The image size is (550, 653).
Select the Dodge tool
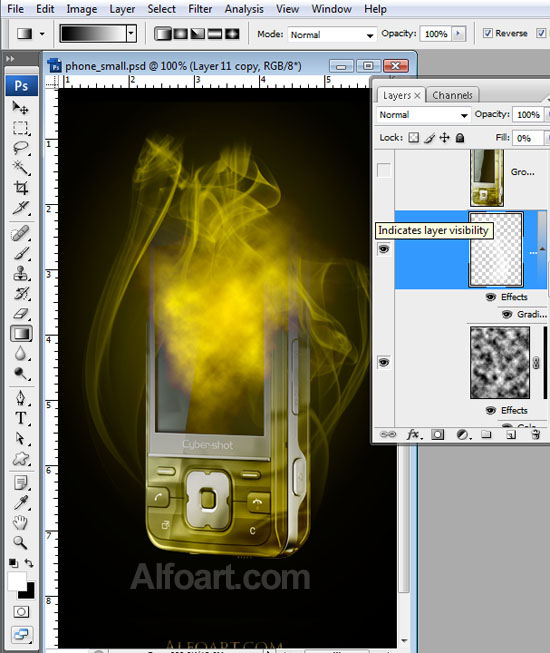20,374
